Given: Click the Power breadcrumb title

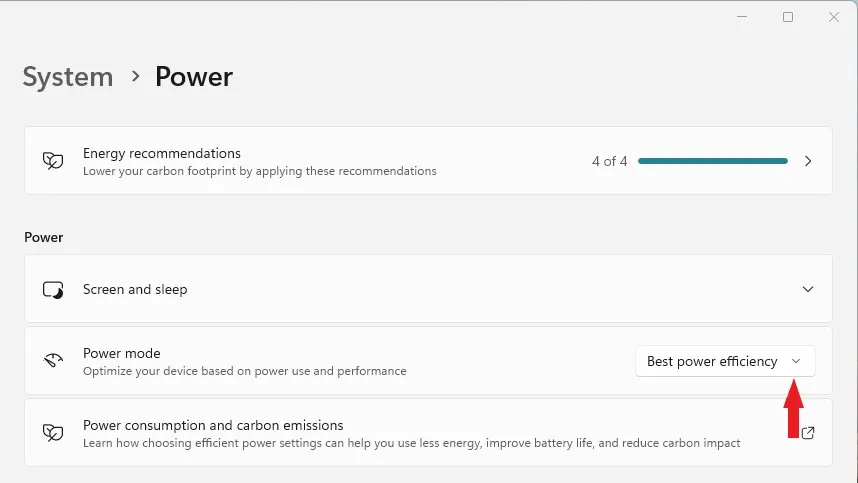Looking at the screenshot, I should tap(194, 77).
